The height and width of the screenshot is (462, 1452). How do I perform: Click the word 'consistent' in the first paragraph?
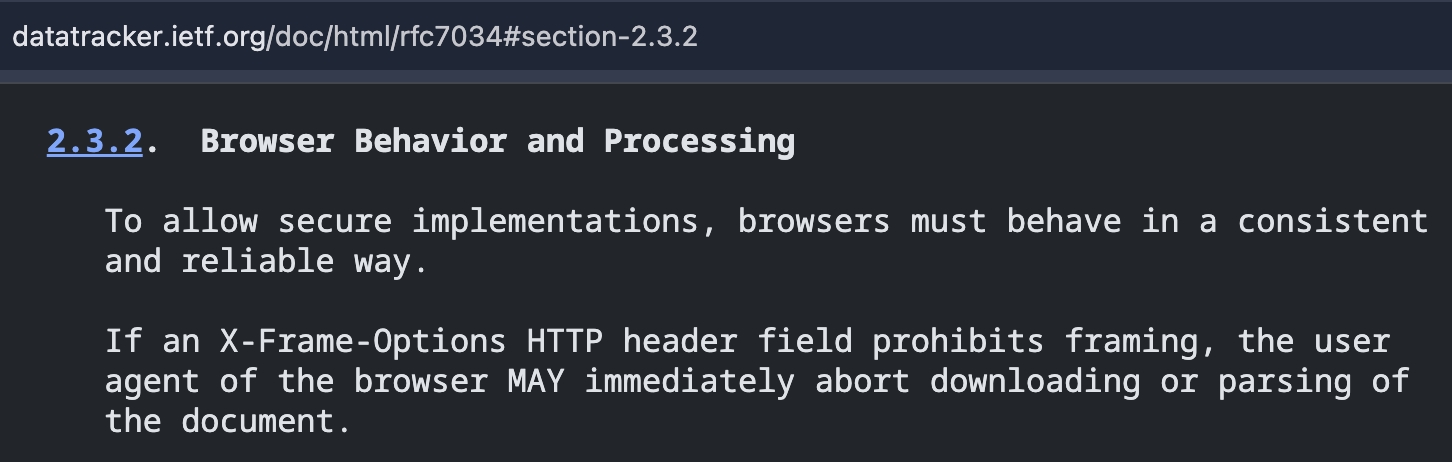[x=1333, y=221]
